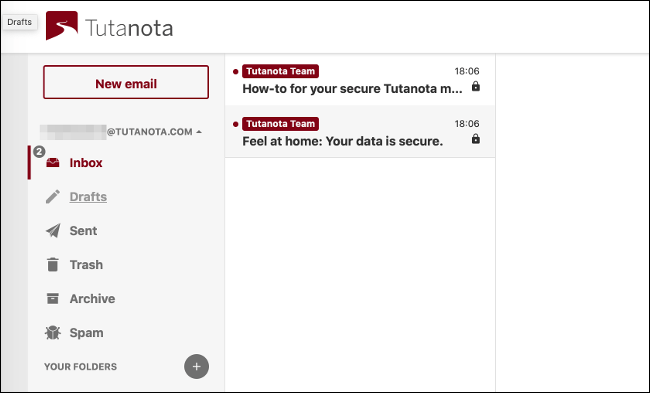Open the How-to for your secure Tutanota email
The width and height of the screenshot is (650, 393).
point(360,79)
